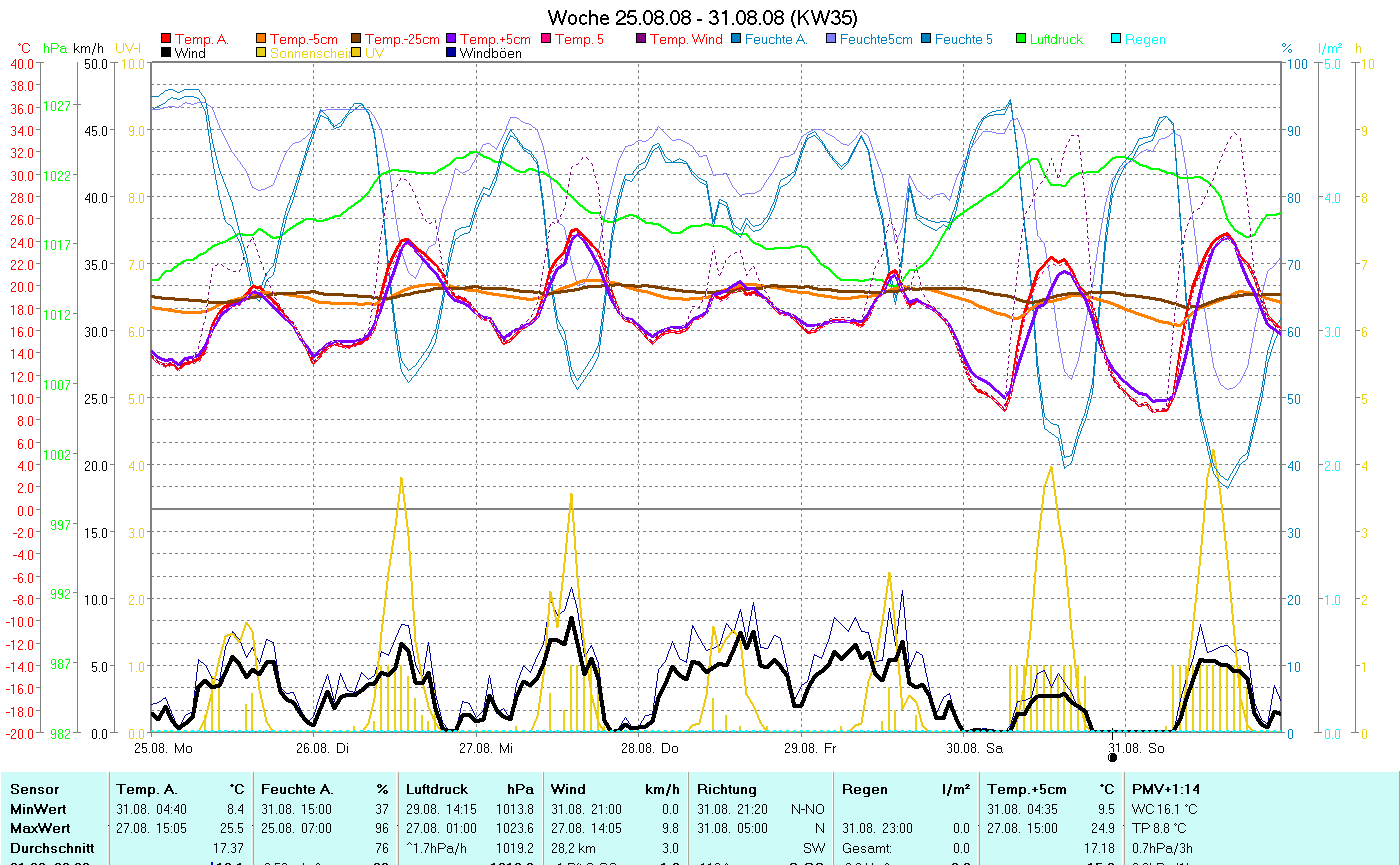
Task: Click the red Temp. A. legend square
Action: pyautogui.click(x=166, y=40)
